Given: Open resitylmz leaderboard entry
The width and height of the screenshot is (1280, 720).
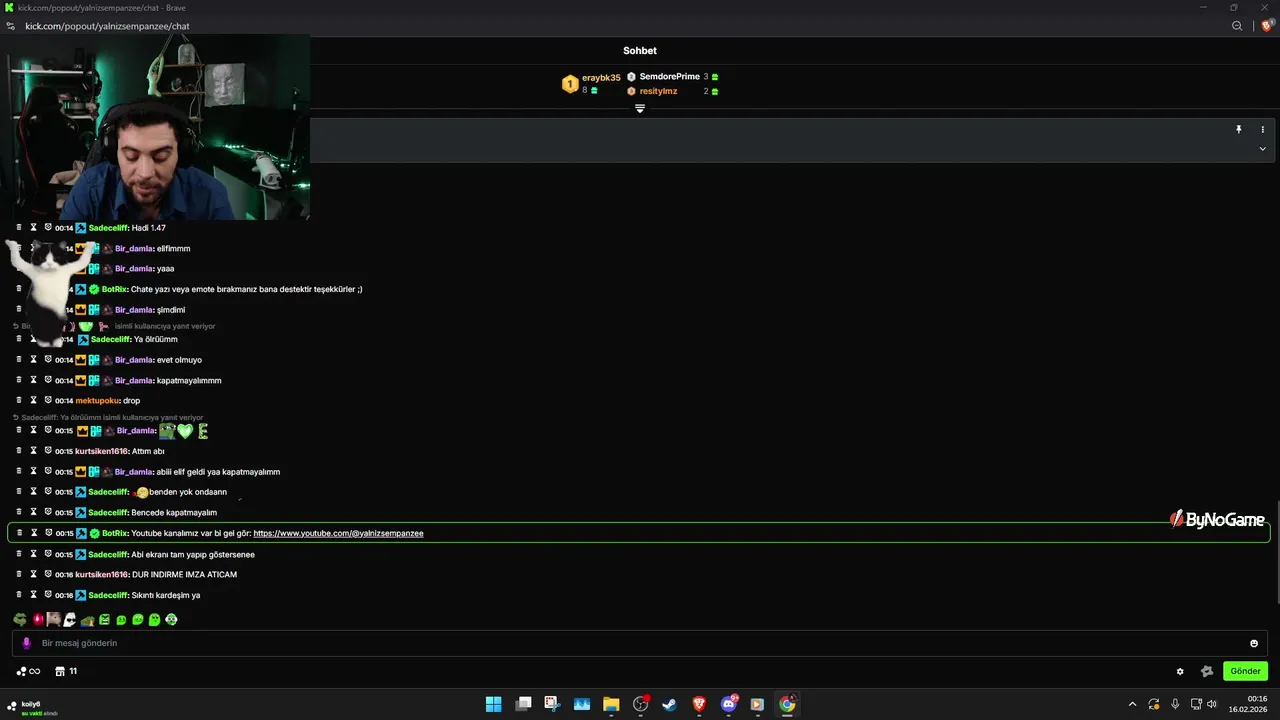Looking at the screenshot, I should pyautogui.click(x=658, y=91).
